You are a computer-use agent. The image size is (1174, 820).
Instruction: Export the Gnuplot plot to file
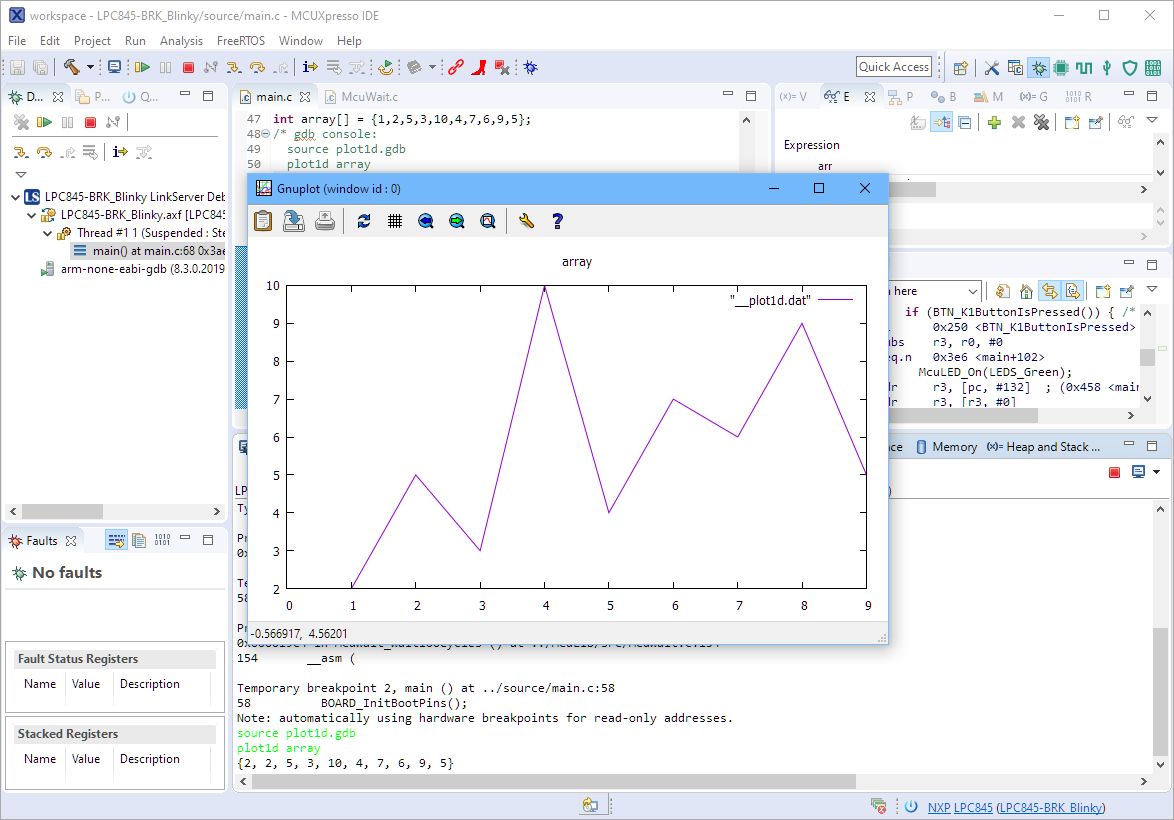294,221
